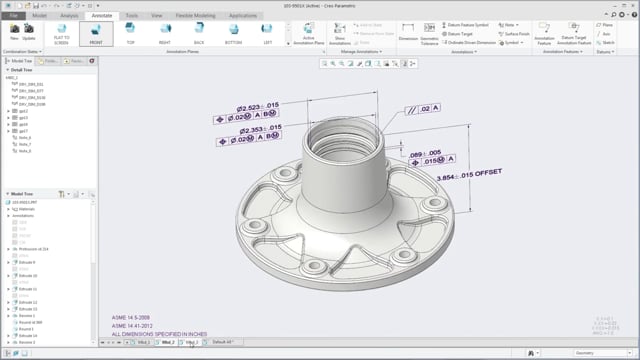This screenshot has width=640, height=360.
Task: Click the Axis datum button
Action: [603, 34]
